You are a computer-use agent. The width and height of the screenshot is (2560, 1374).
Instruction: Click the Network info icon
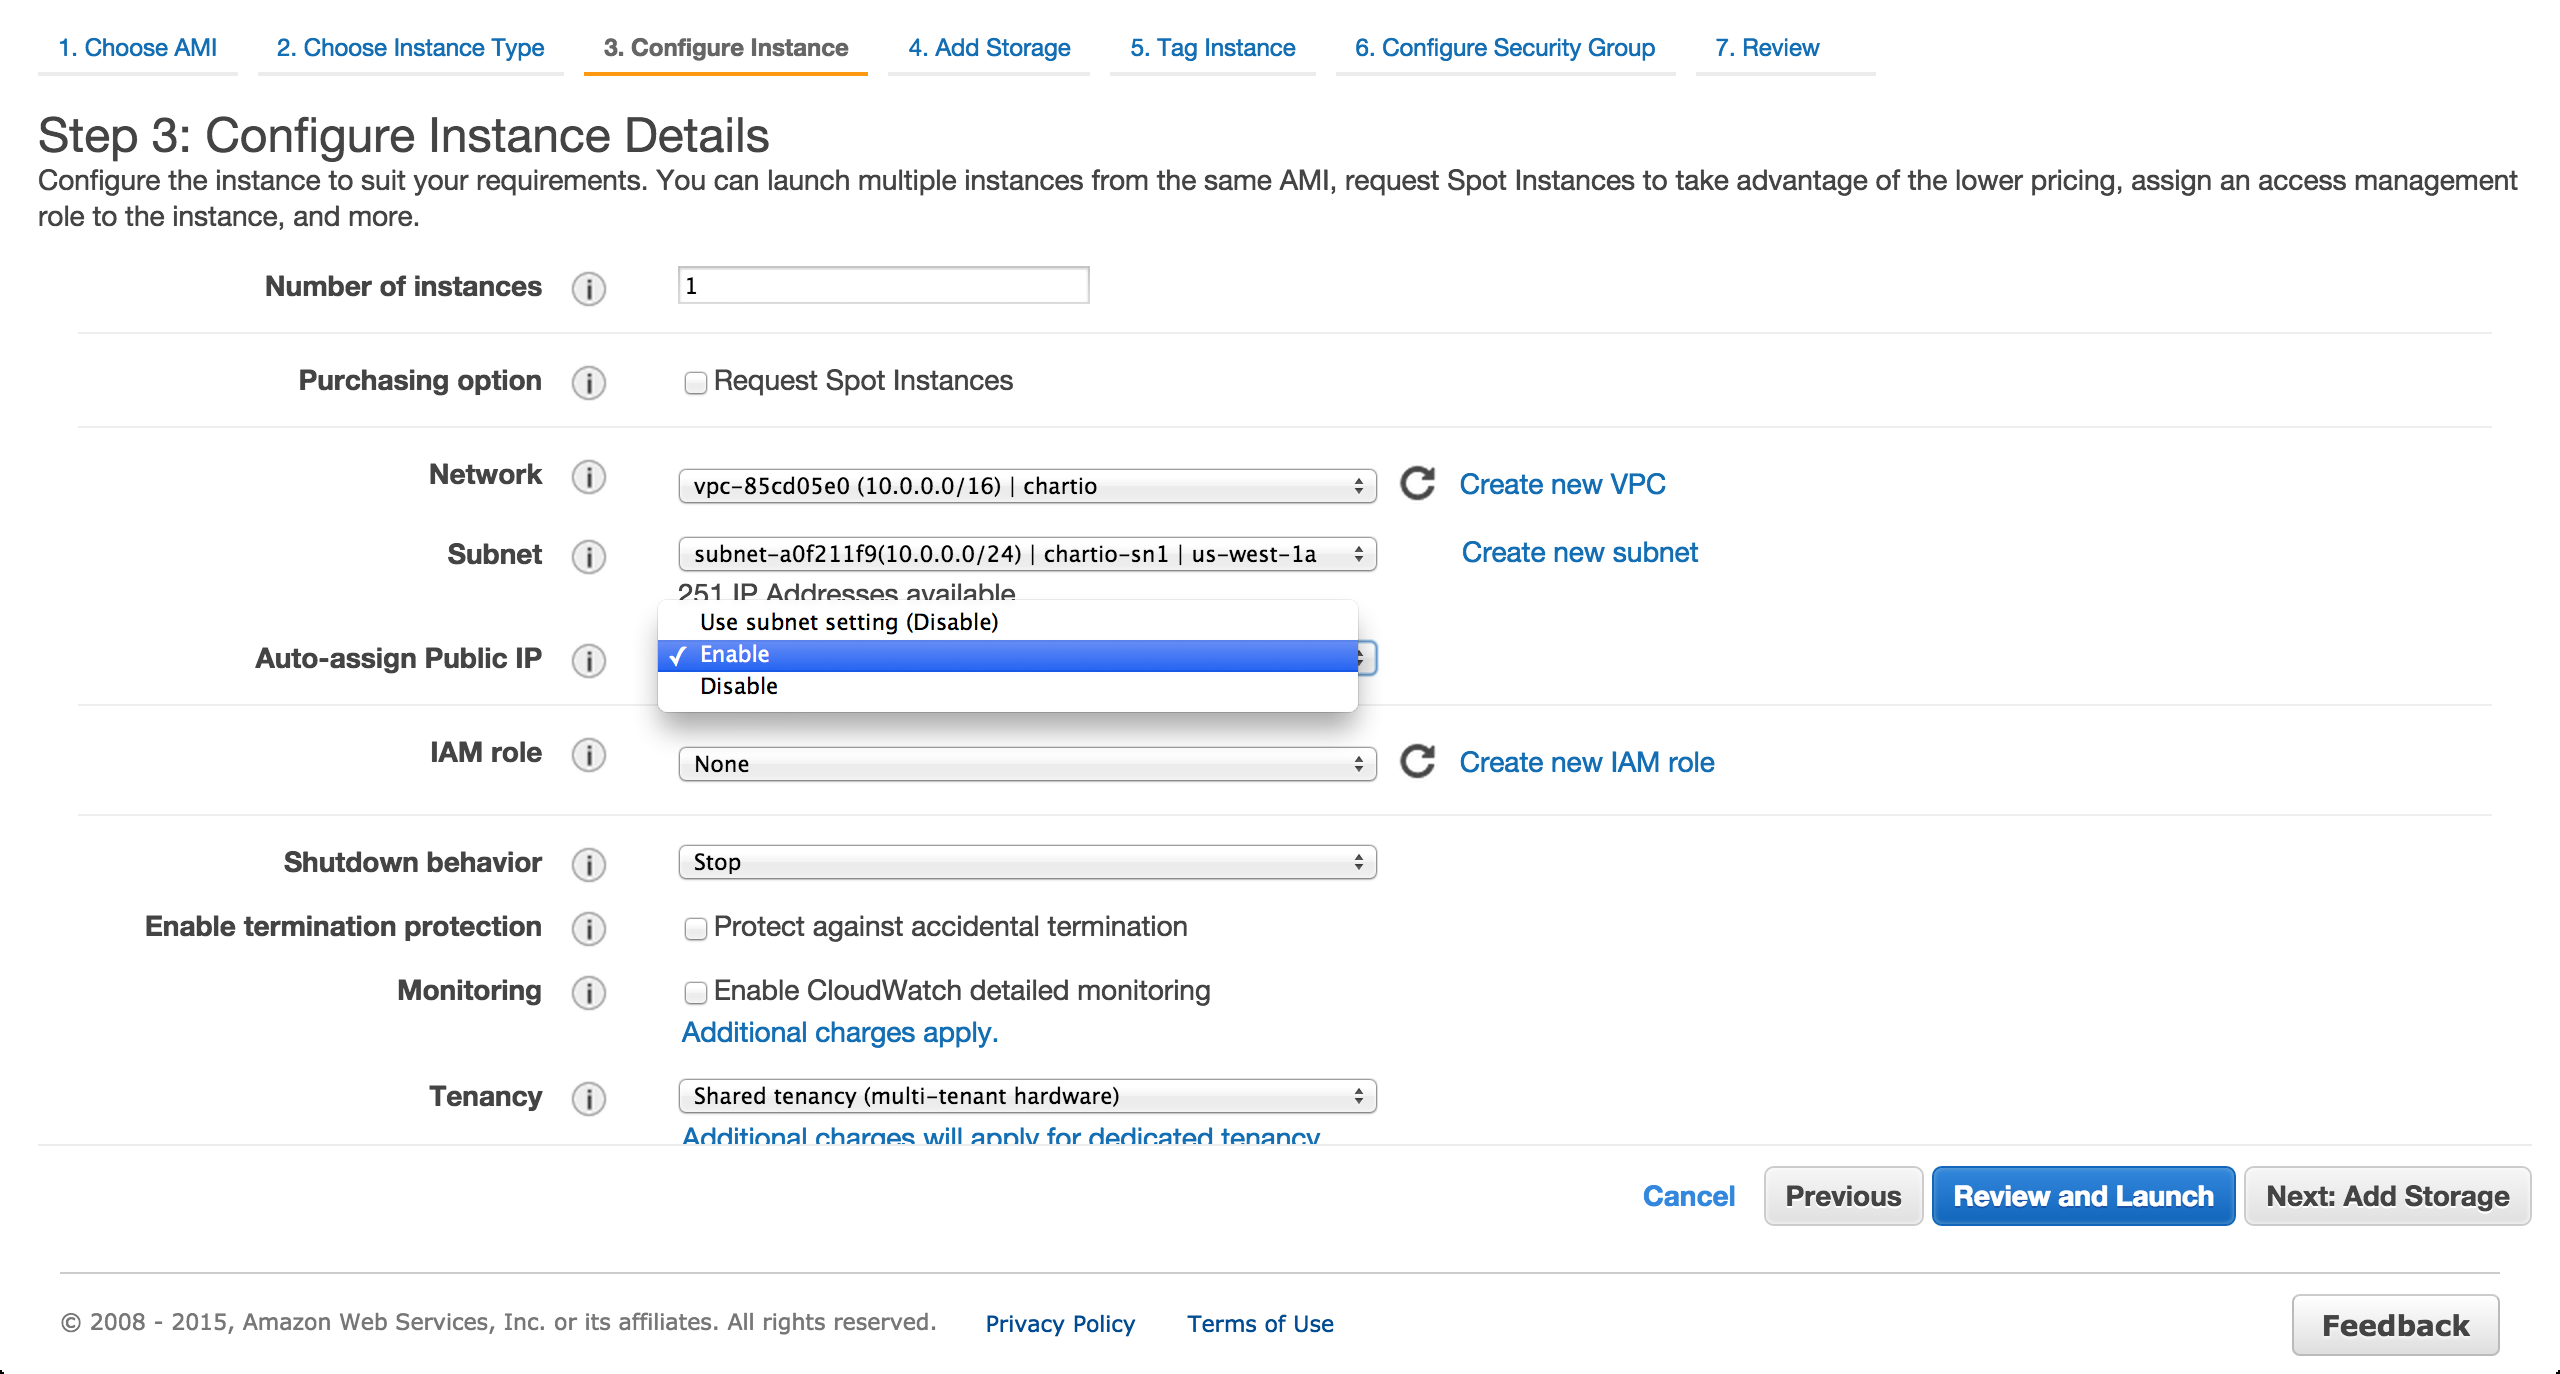(588, 476)
